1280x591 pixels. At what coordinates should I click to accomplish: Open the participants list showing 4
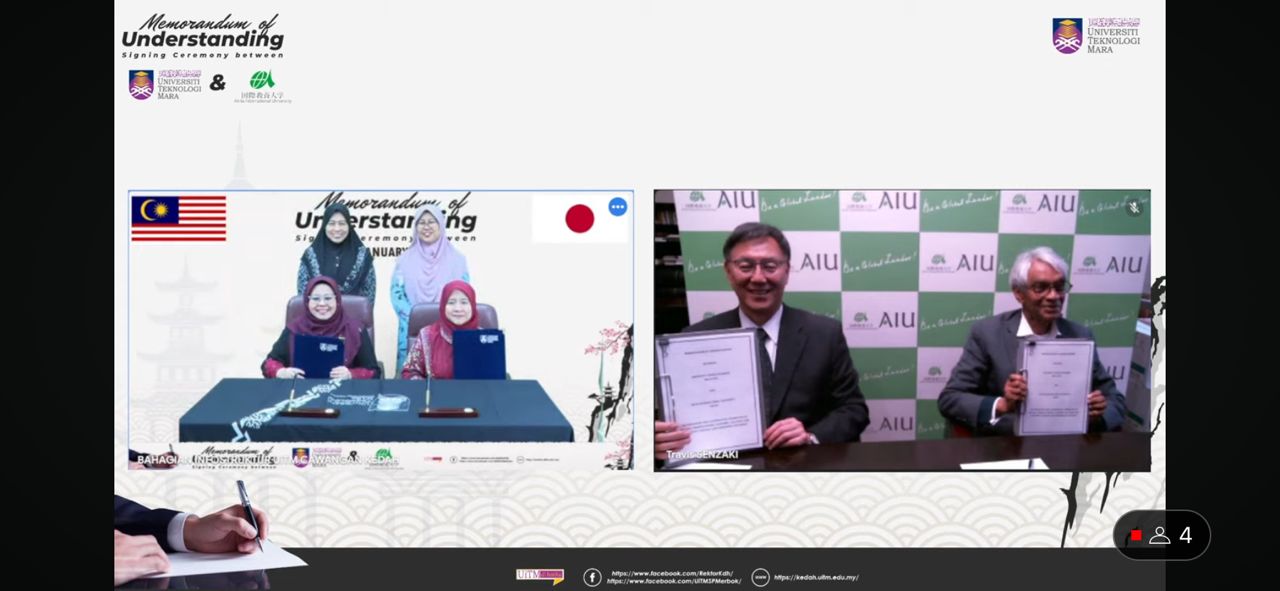[1171, 535]
